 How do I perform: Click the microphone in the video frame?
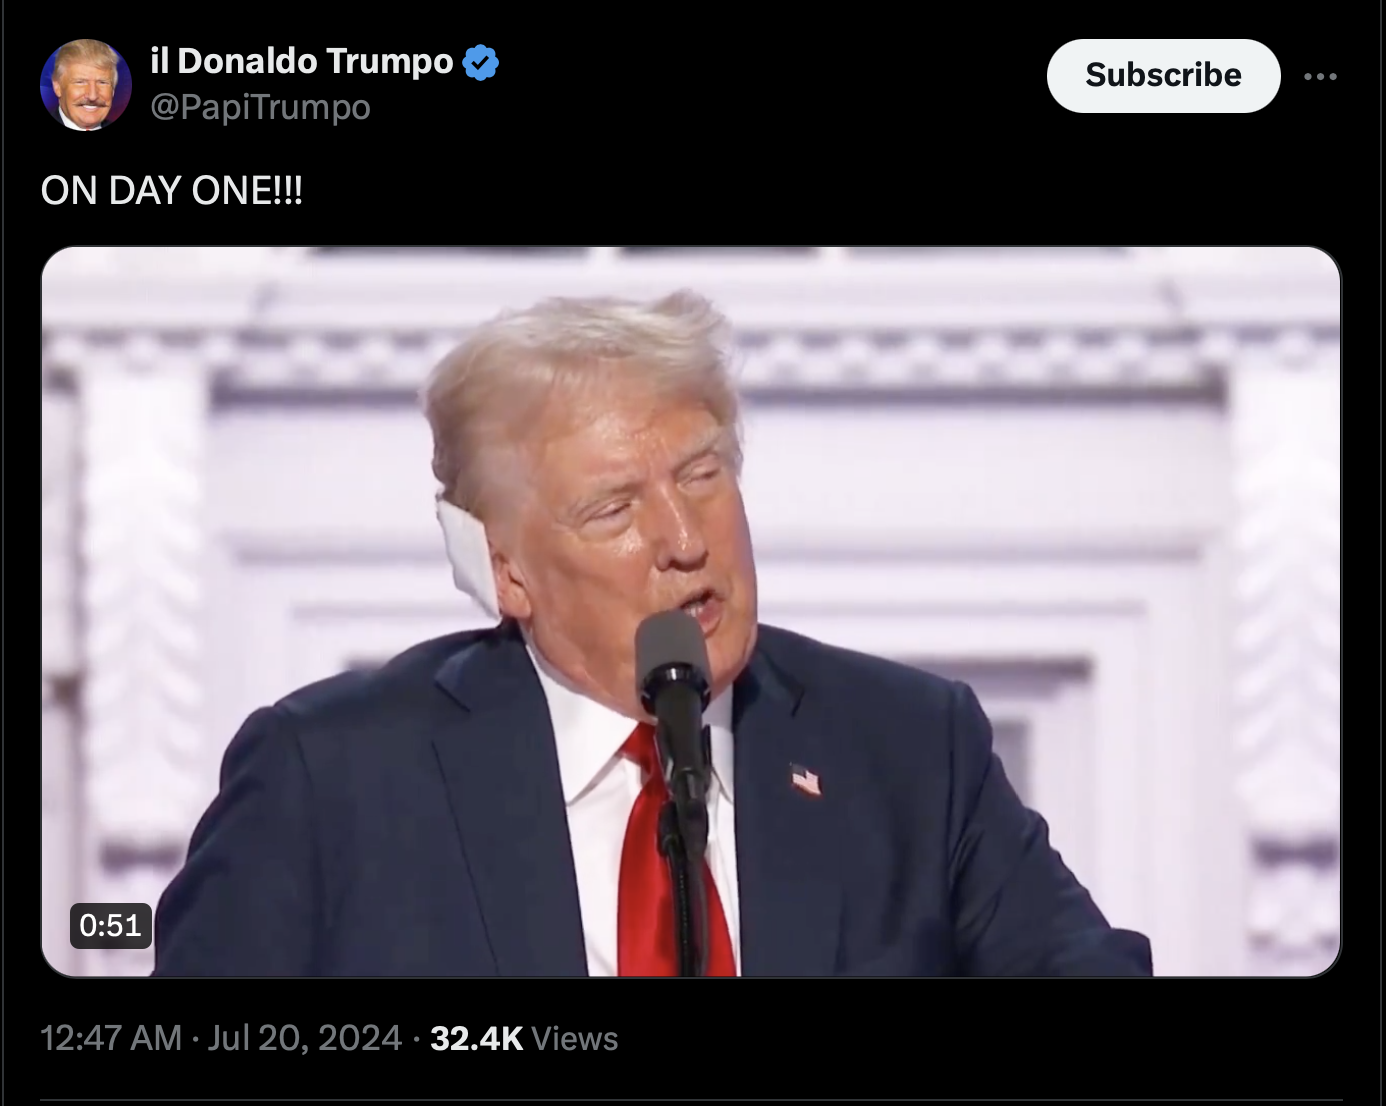click(x=673, y=660)
